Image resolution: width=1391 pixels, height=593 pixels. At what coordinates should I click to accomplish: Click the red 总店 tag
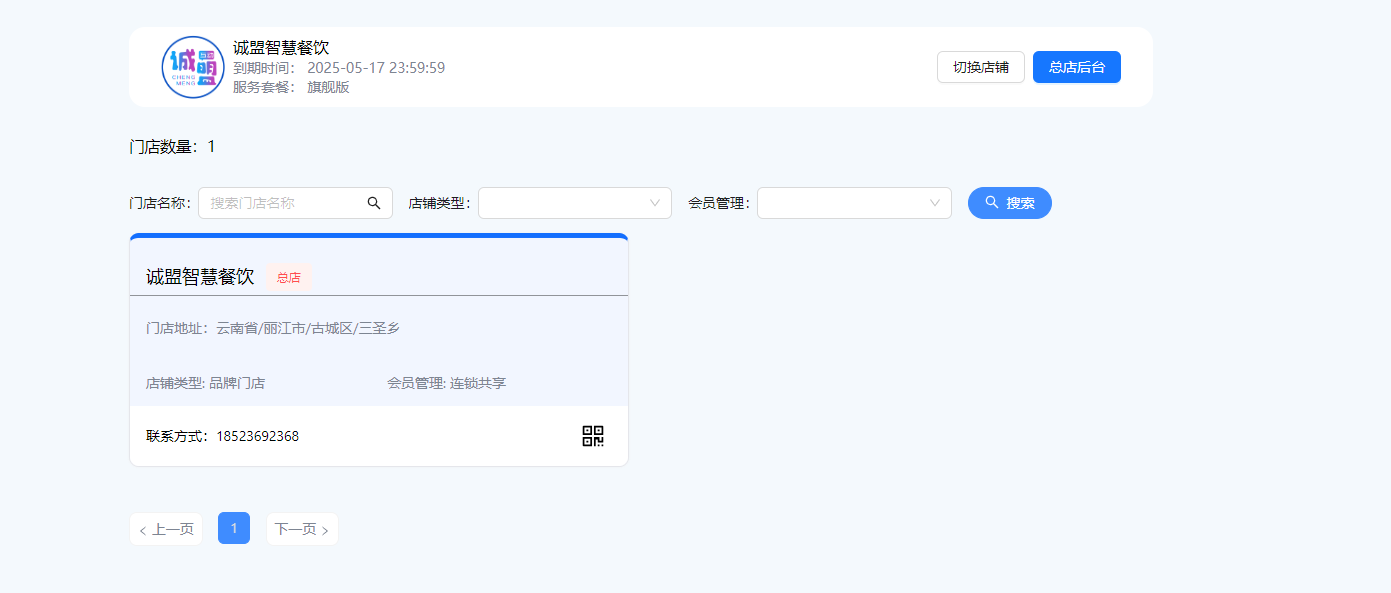289,277
